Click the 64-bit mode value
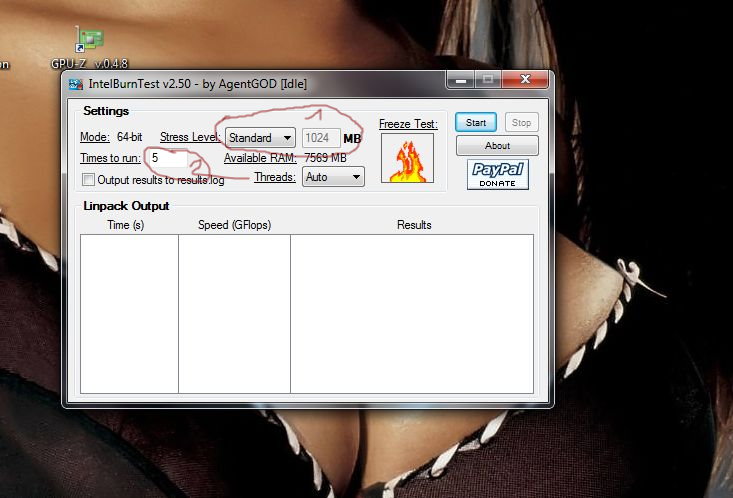Screen dimensions: 733x498 pos(129,137)
